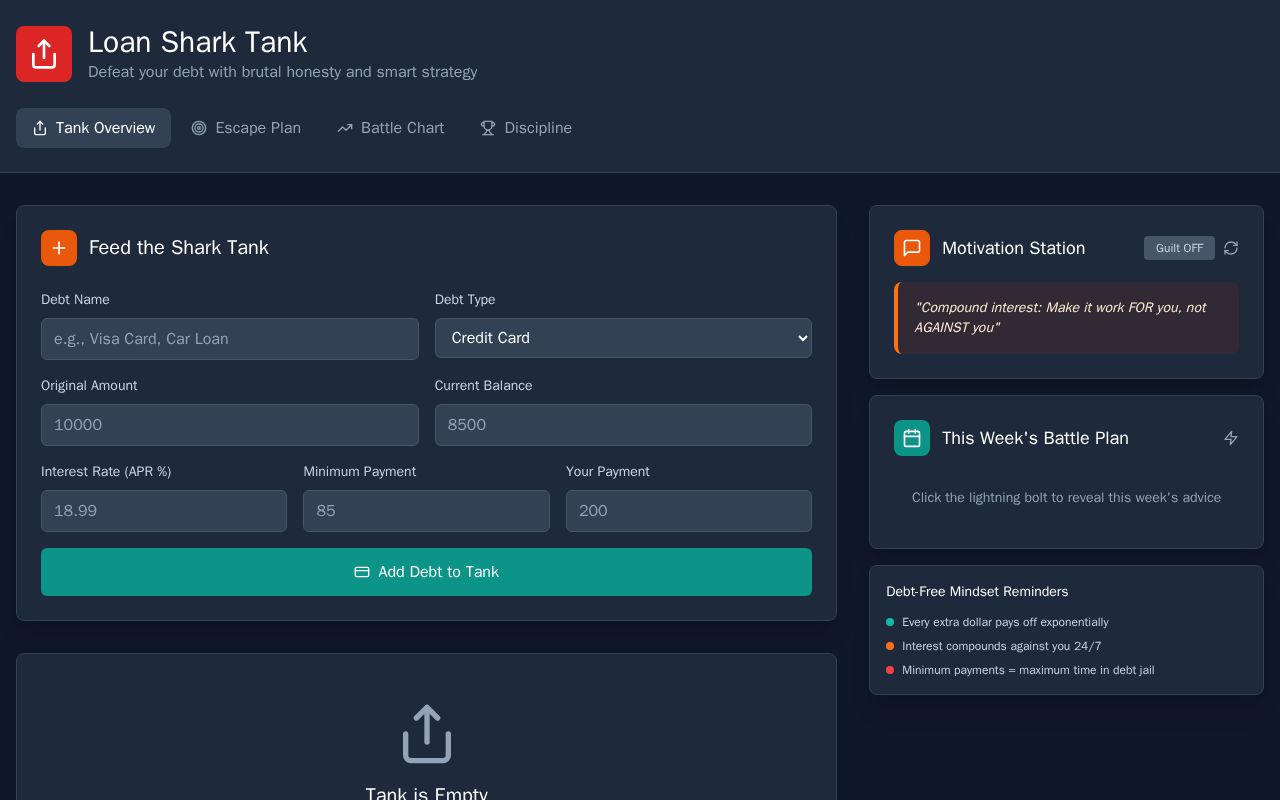Click the red Loan Shark Tank logo icon
The image size is (1280, 800).
[x=44, y=54]
